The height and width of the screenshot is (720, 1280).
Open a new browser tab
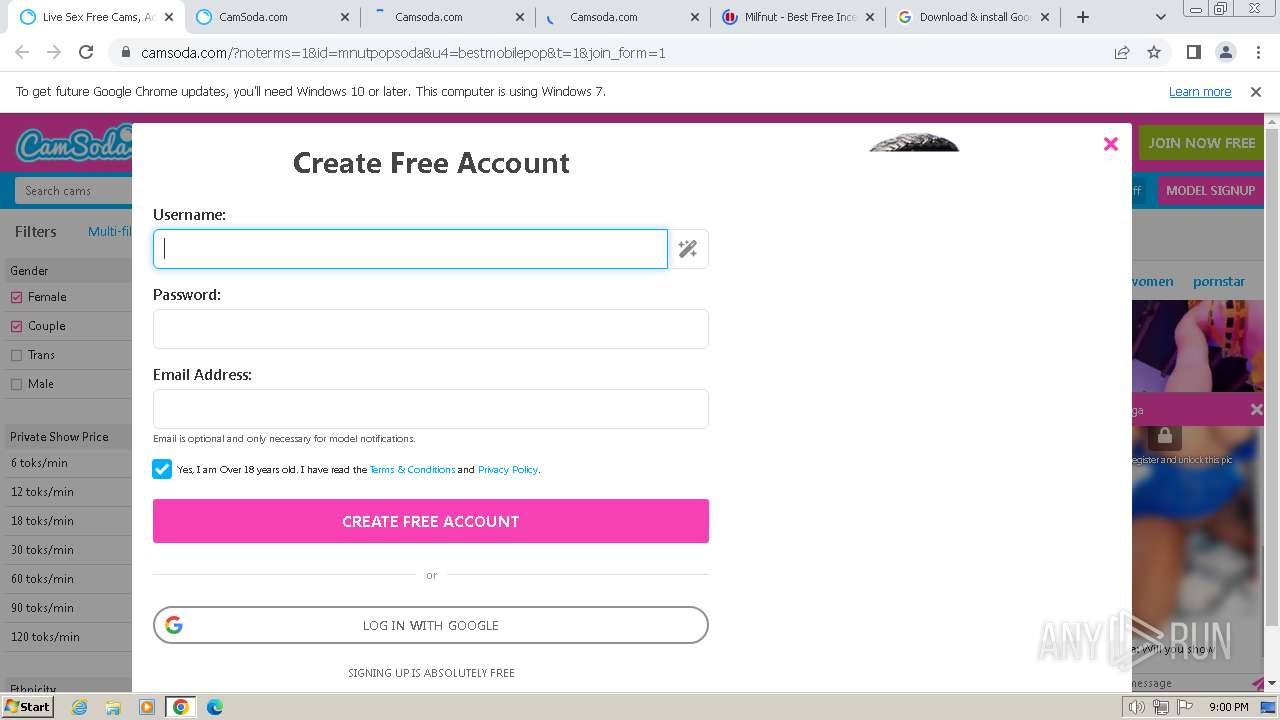tap(1083, 17)
